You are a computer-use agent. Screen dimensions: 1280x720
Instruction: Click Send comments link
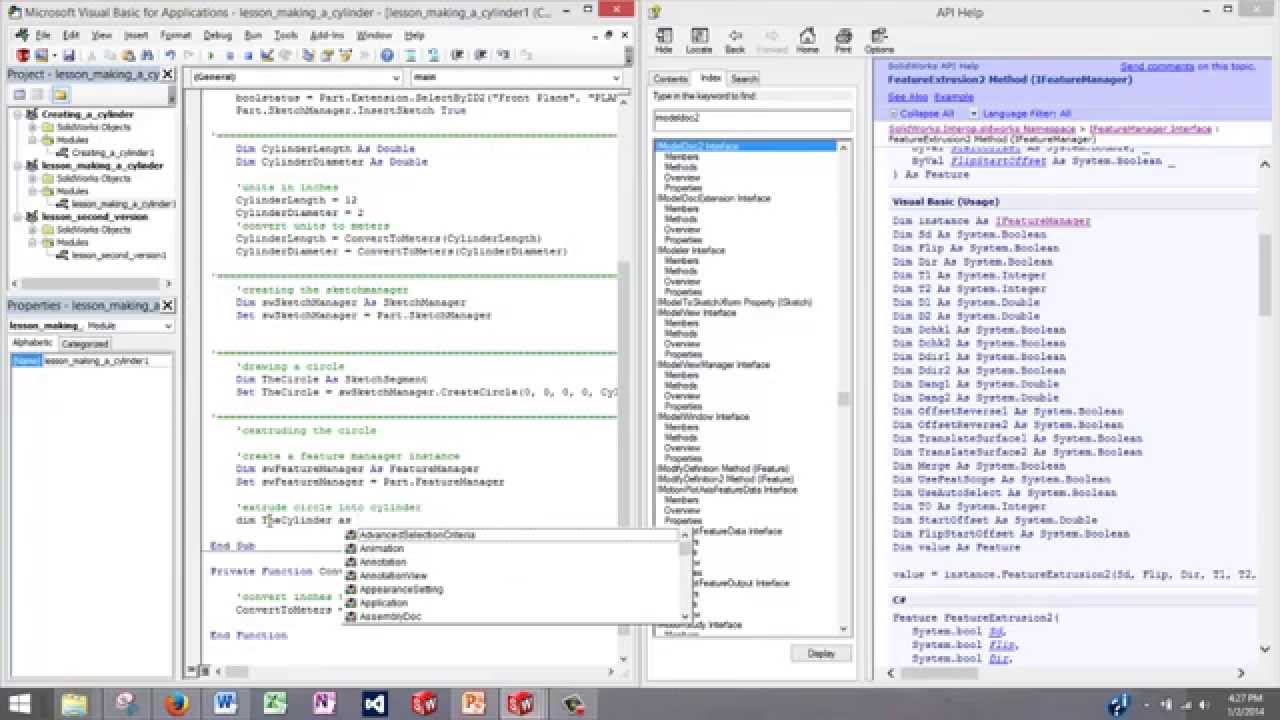tap(1157, 66)
